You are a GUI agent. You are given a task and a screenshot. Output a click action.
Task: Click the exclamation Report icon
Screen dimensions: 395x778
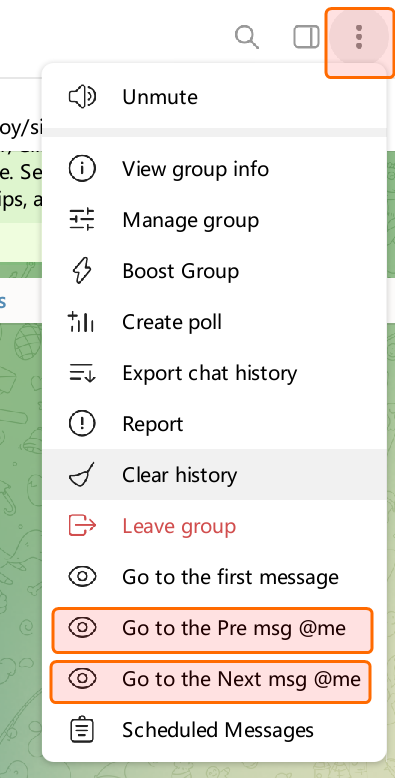pyautogui.click(x=82, y=424)
